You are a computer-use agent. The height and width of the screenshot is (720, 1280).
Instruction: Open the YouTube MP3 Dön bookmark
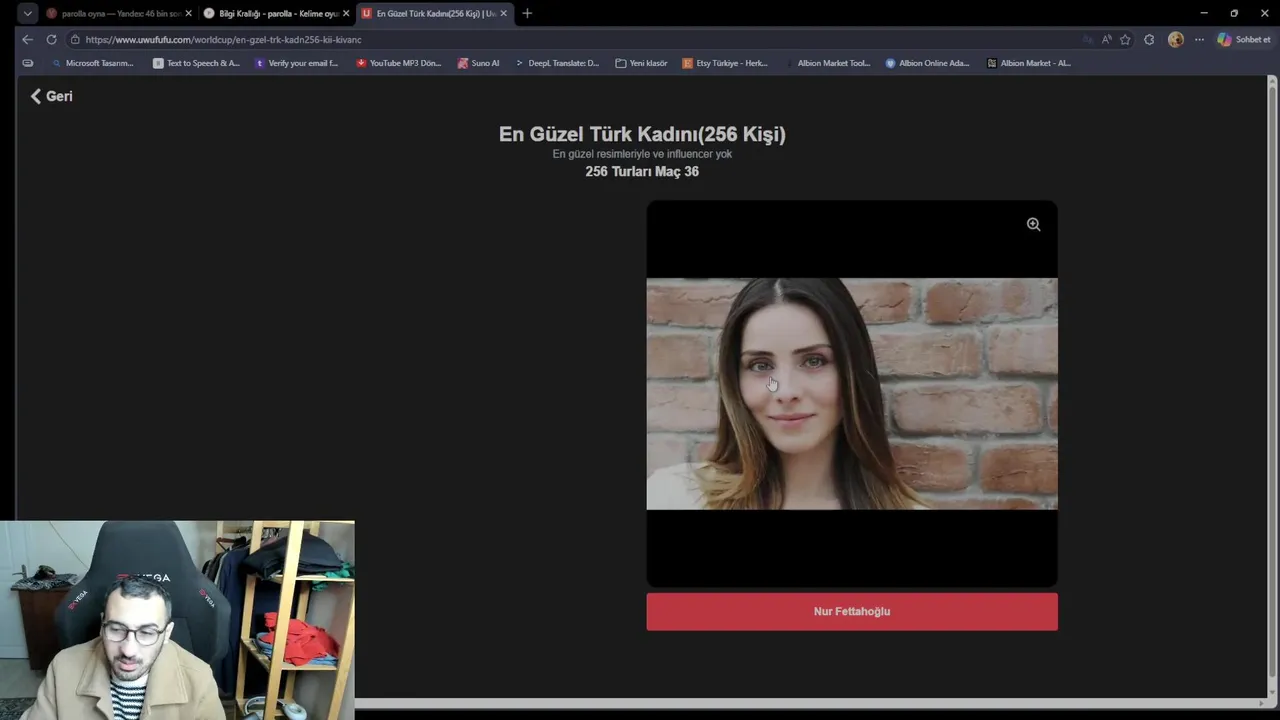(x=398, y=63)
